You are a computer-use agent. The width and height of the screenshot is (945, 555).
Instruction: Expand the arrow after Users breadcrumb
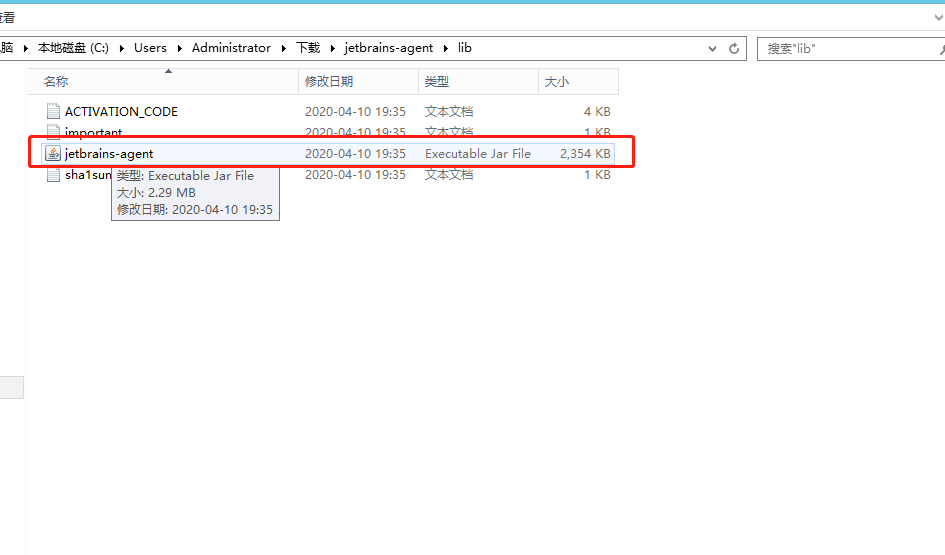click(180, 48)
